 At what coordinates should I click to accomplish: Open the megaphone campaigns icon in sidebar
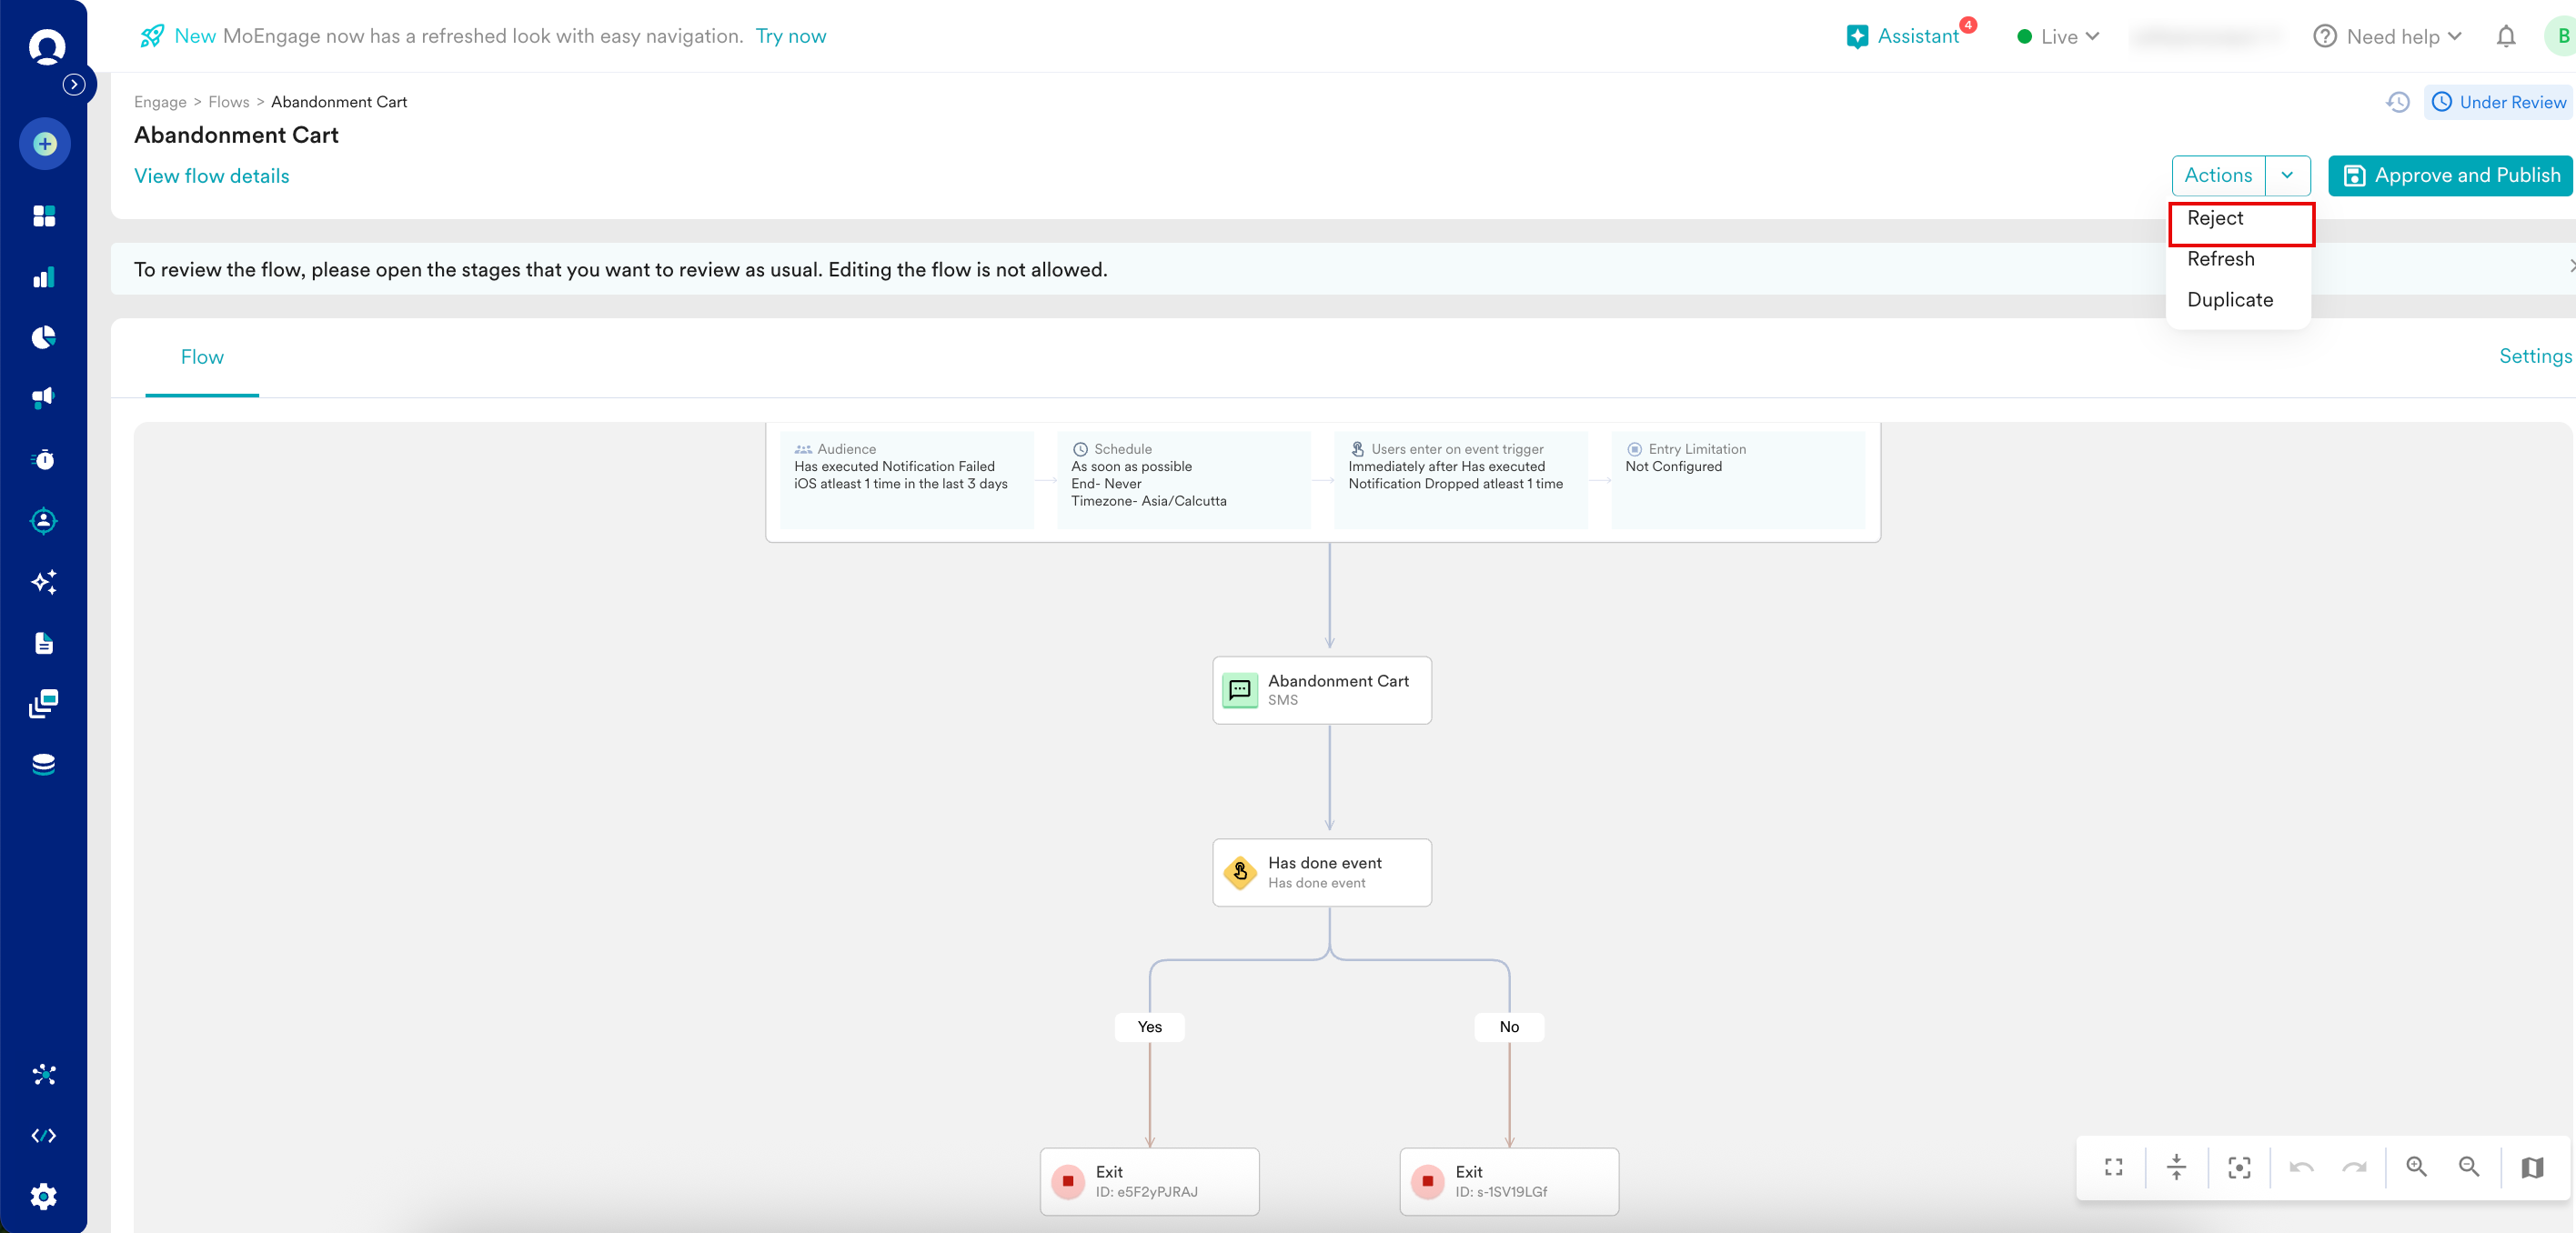pos(44,398)
